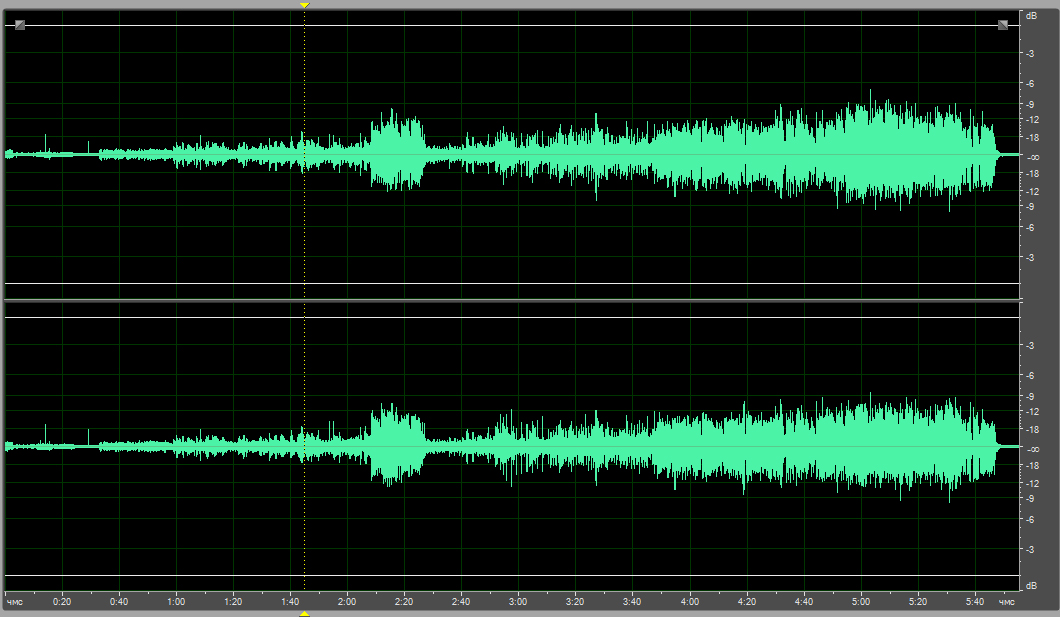The image size is (1060, 617).
Task: Click the 1:00 mark on the timeline ruler
Action: click(x=176, y=602)
